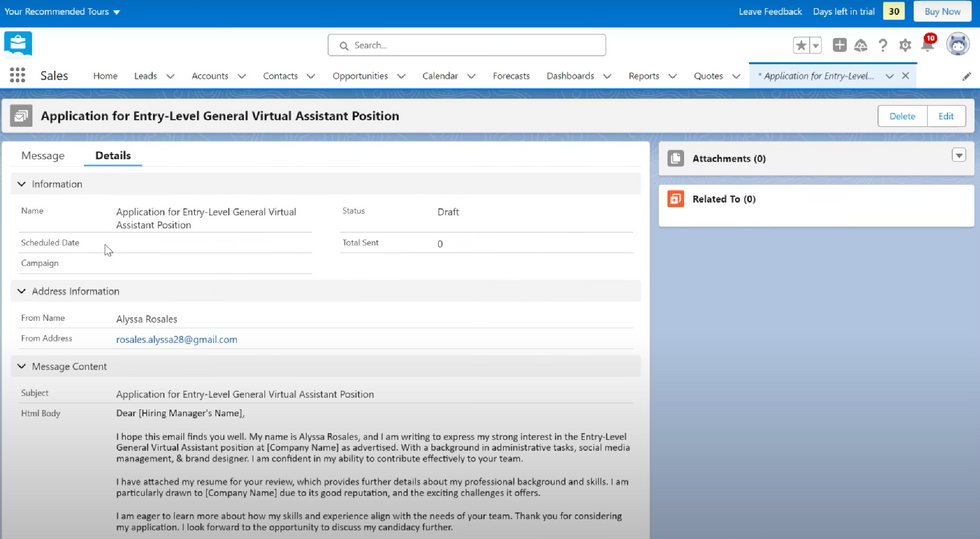Collapse the Message Content section
980x539 pixels.
[x=22, y=366]
